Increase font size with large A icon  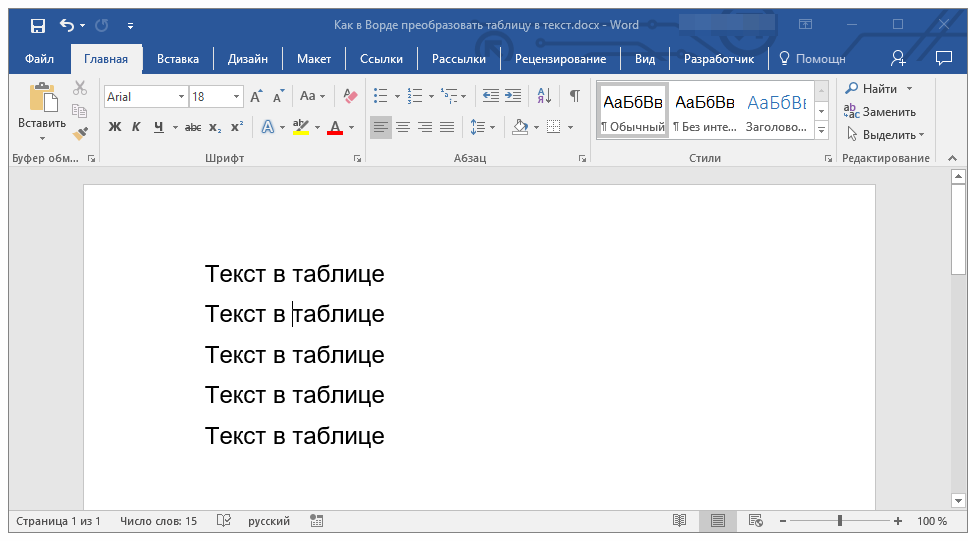(x=256, y=96)
